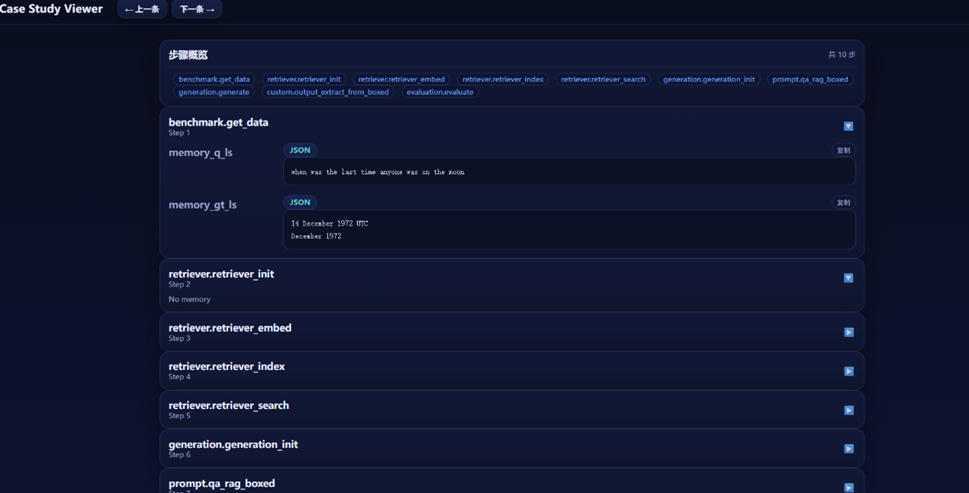Select the generation.generation_init step chip
969x493 pixels.
click(x=708, y=79)
